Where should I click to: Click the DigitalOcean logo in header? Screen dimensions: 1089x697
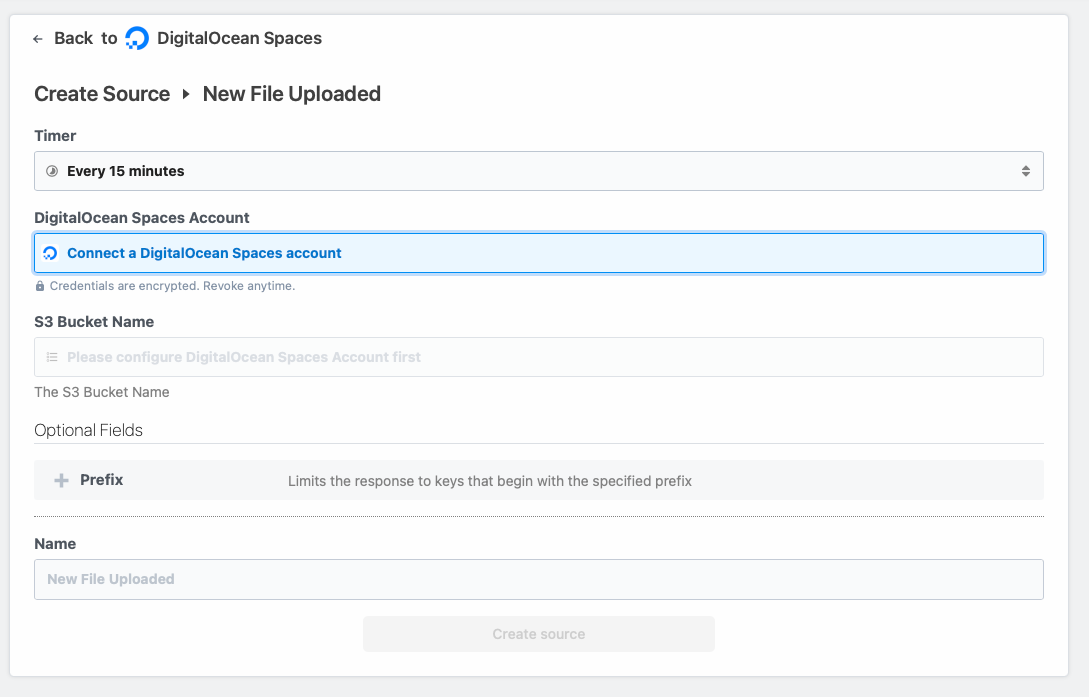click(x=137, y=39)
